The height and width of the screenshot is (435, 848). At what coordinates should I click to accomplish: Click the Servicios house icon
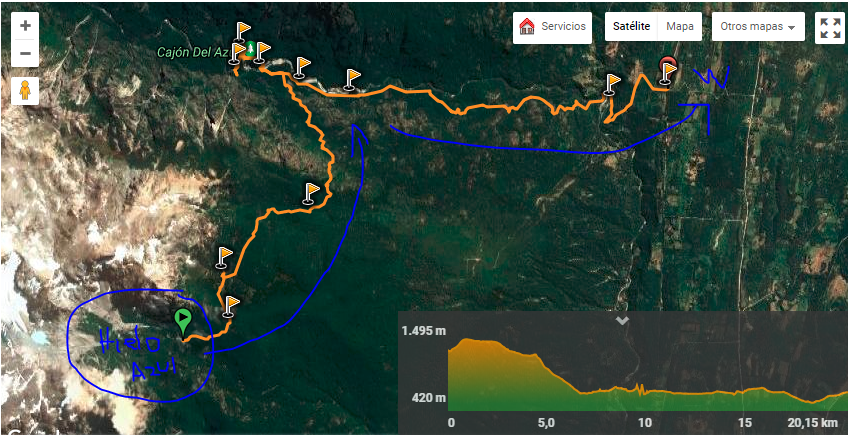tap(527, 27)
